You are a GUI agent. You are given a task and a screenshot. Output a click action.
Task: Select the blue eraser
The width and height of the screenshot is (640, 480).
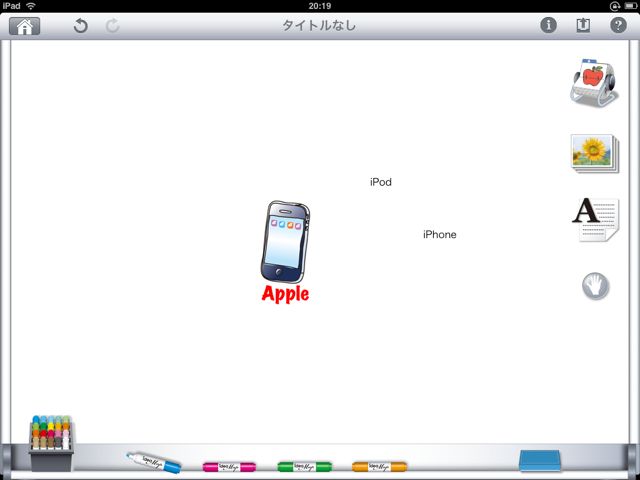click(x=540, y=461)
